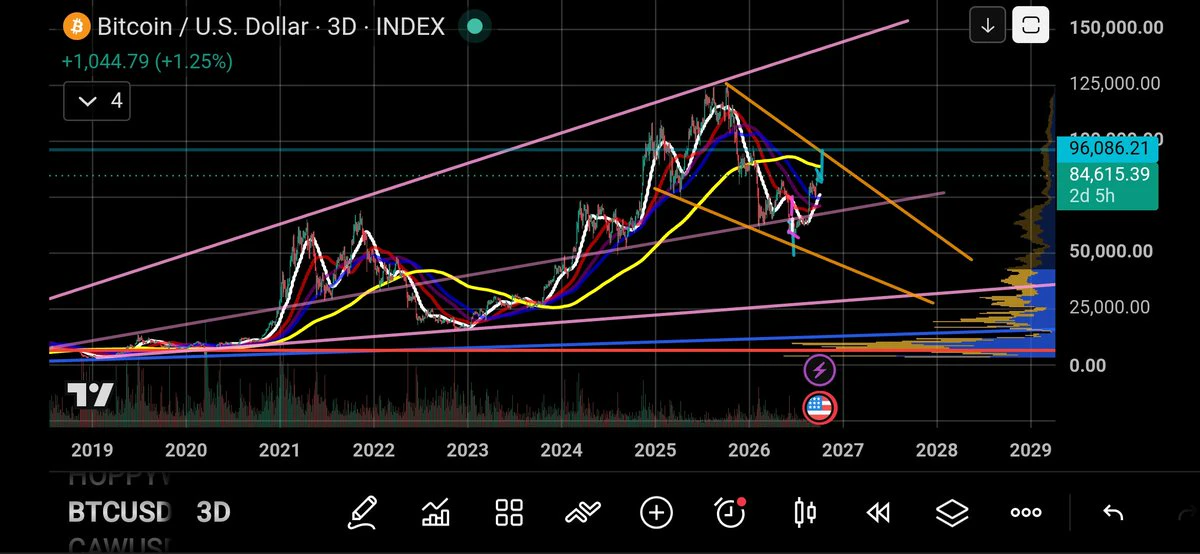Start bar replay rewind icon
This screenshot has width=1200, height=554.
coord(878,514)
